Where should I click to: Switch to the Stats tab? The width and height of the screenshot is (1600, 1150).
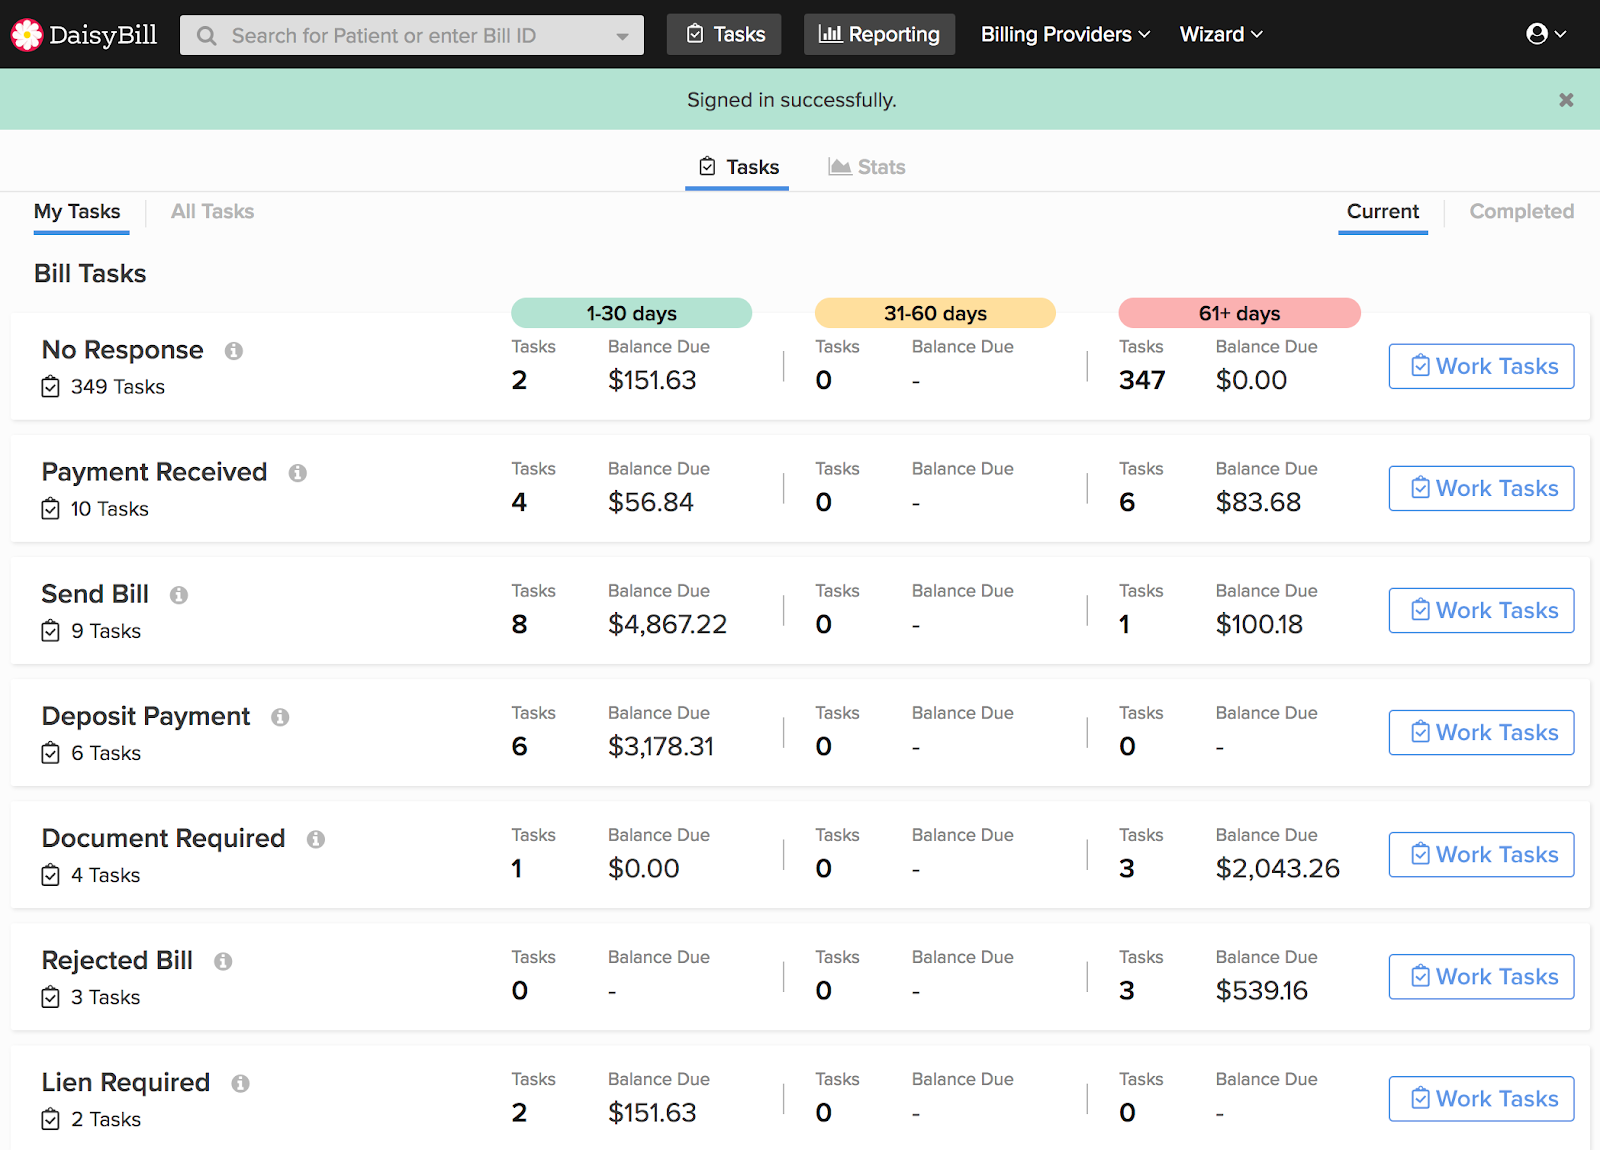[x=867, y=167]
